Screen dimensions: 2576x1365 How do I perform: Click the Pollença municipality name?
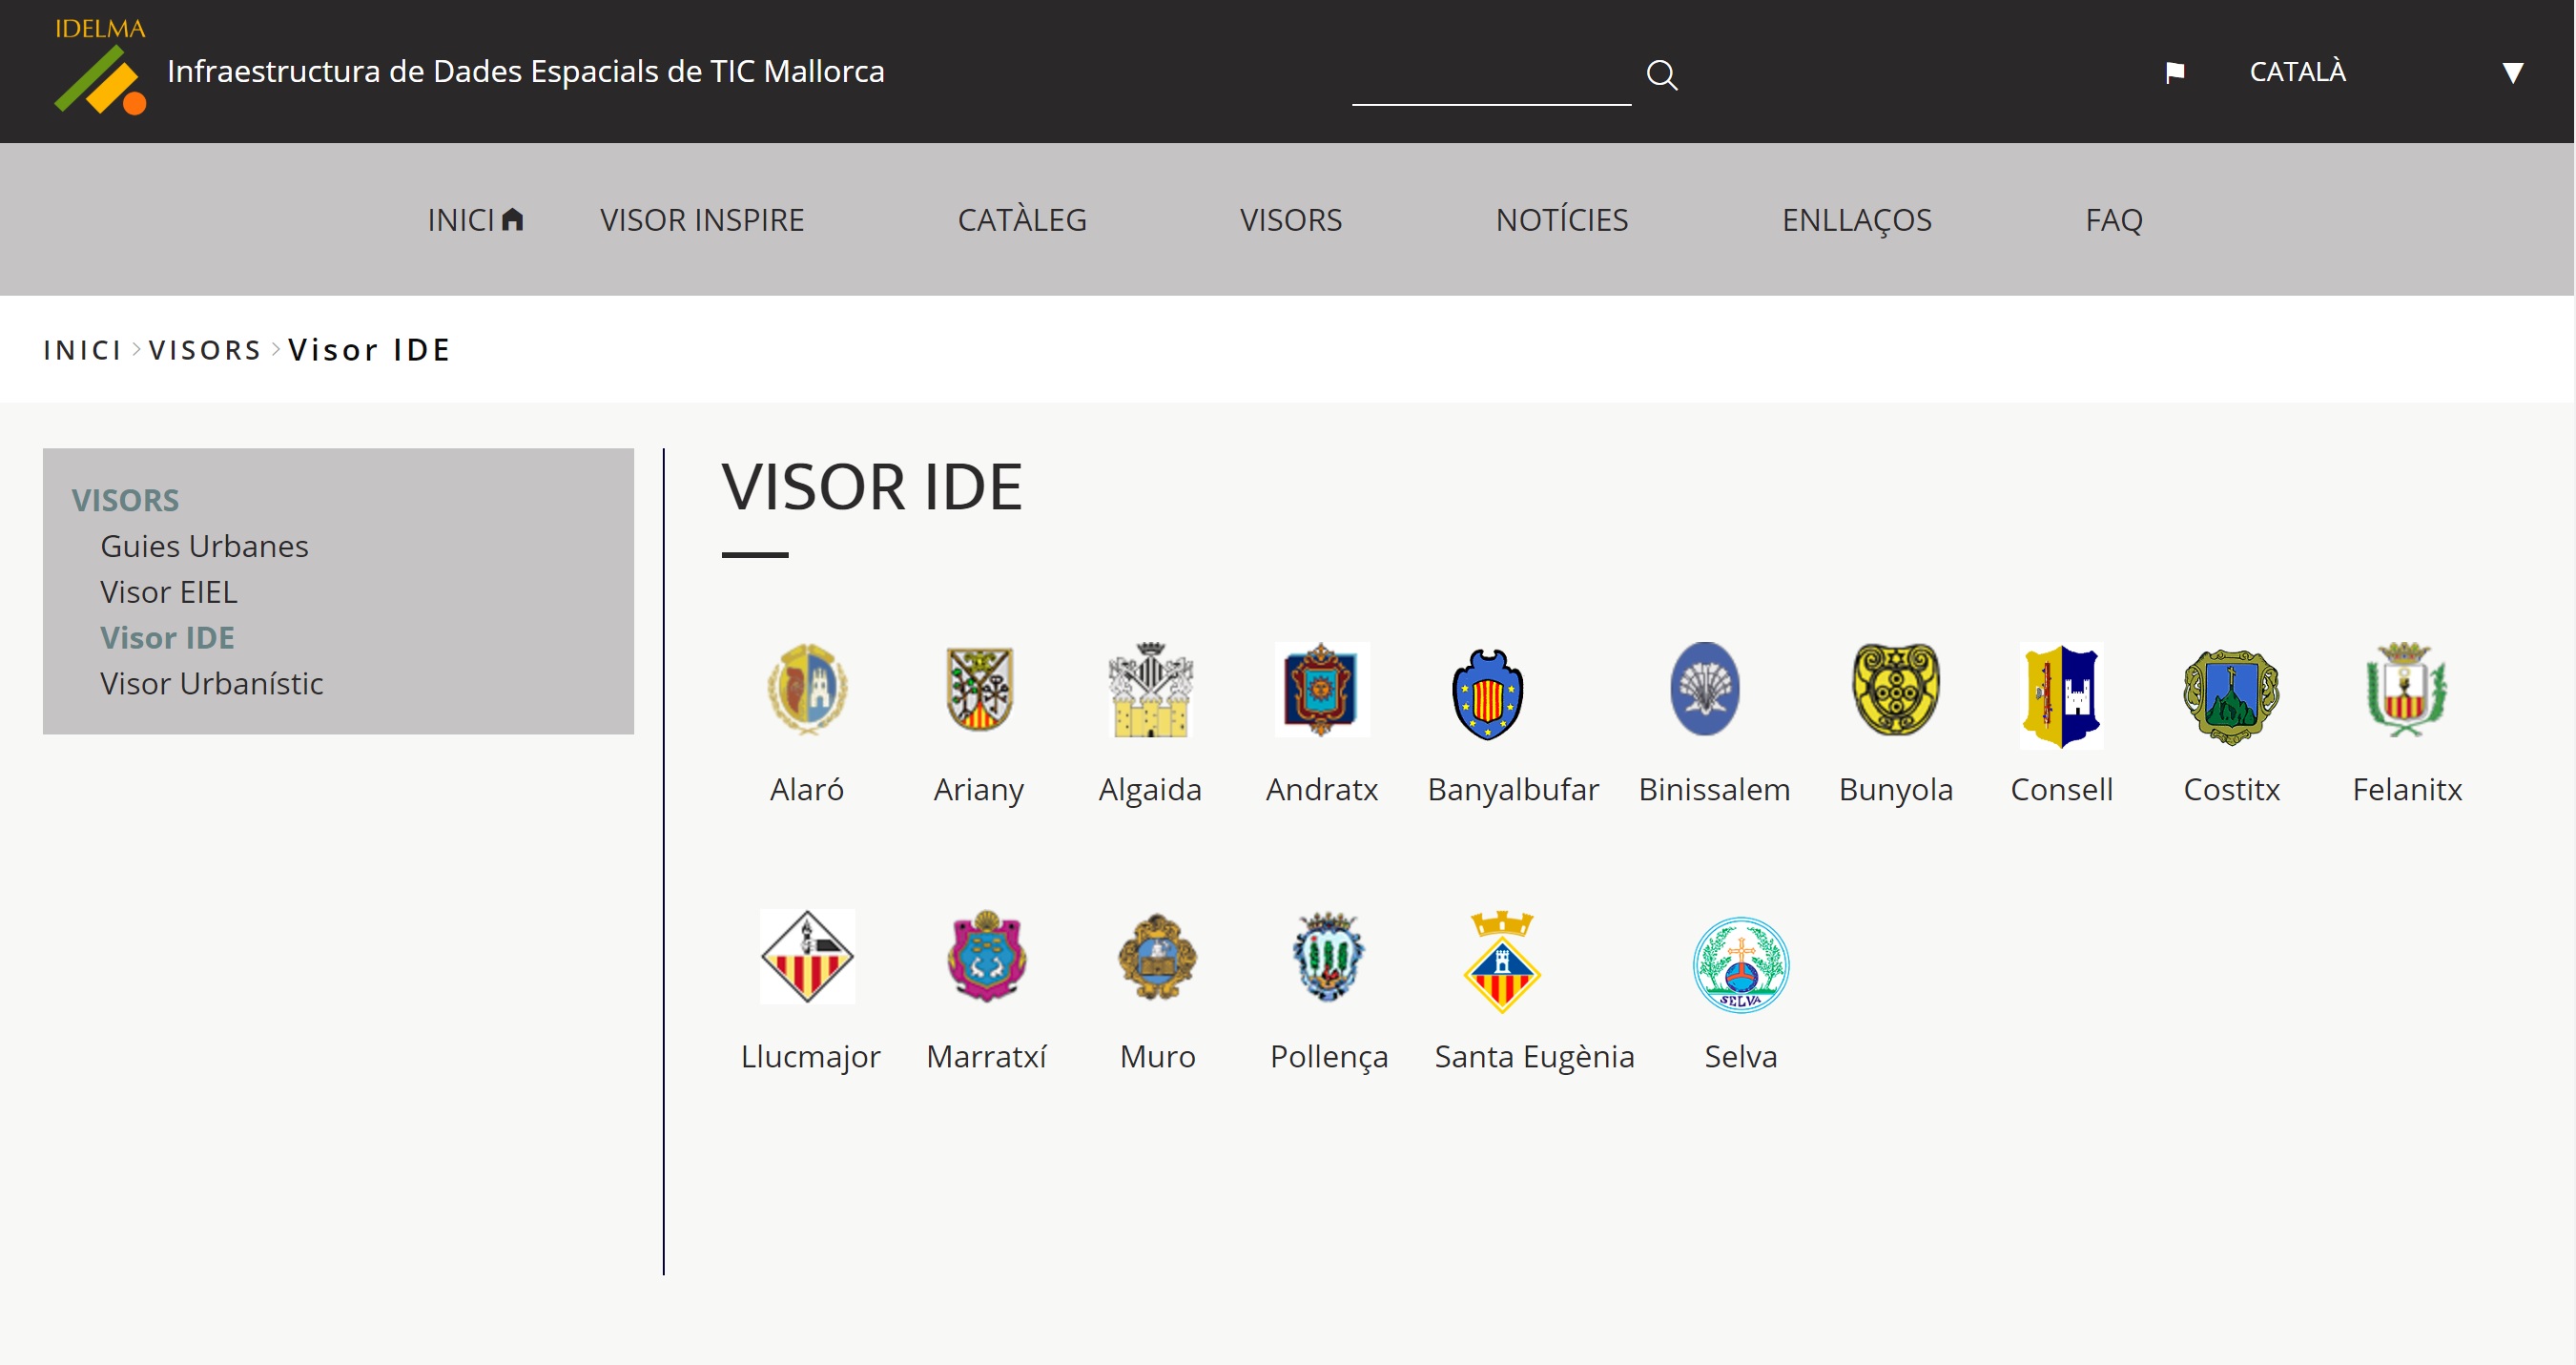coord(1329,1057)
